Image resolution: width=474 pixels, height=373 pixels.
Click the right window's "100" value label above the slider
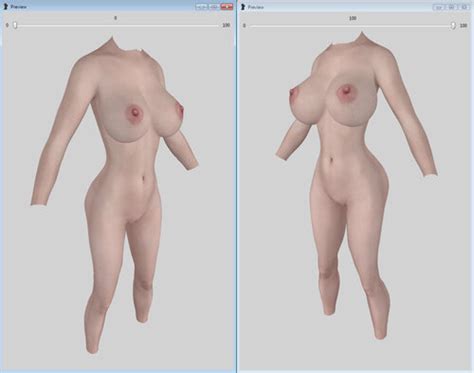click(353, 18)
